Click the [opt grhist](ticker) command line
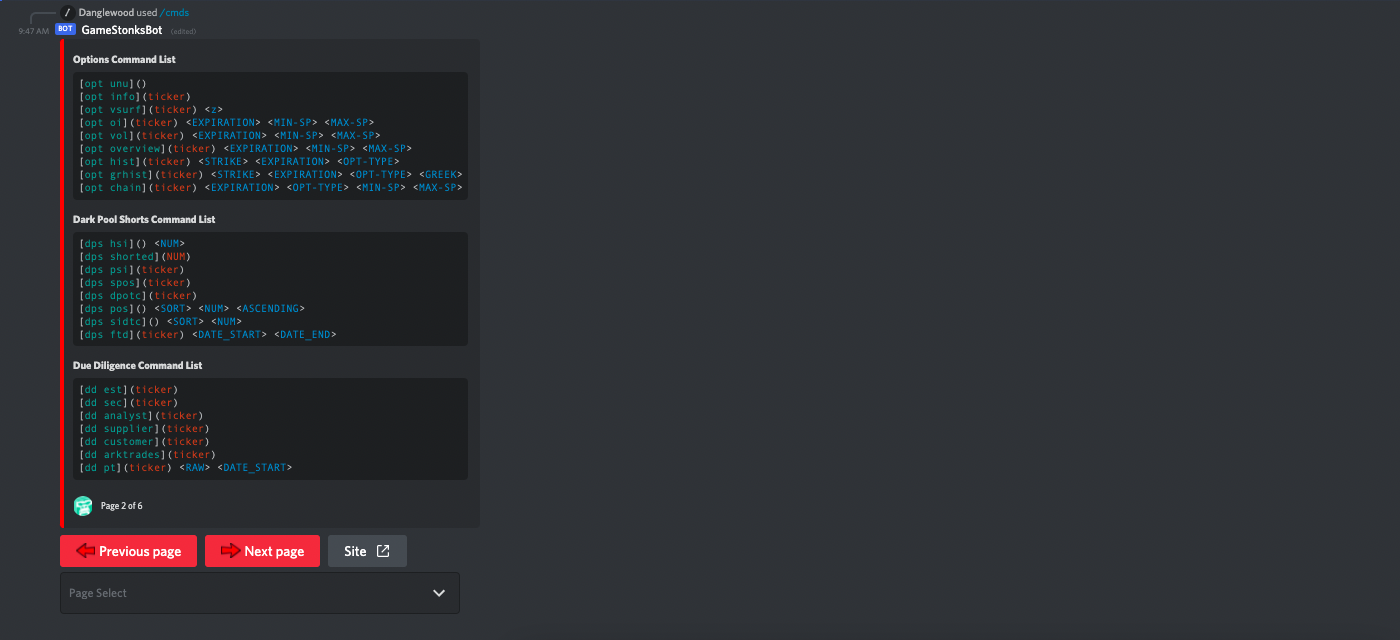The image size is (1400, 640). point(271,175)
